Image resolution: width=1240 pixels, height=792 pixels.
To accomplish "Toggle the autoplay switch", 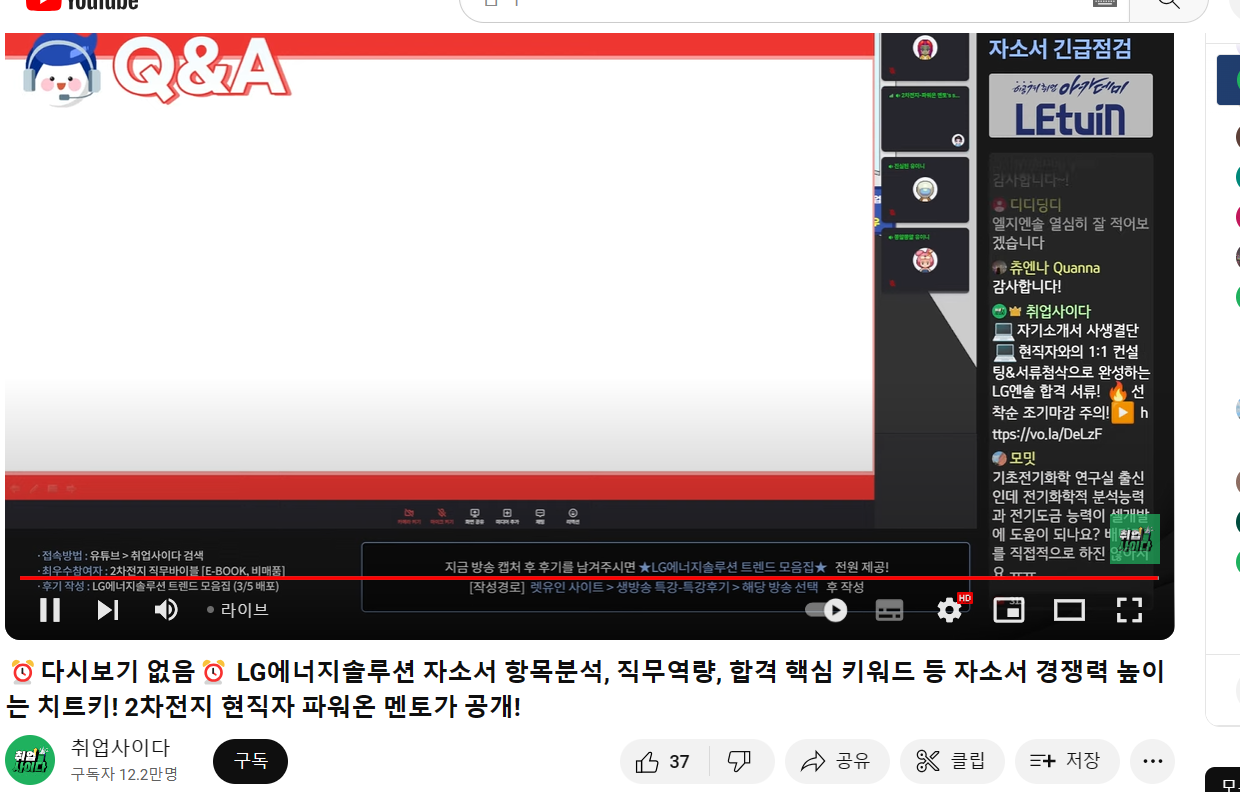I will [x=826, y=610].
